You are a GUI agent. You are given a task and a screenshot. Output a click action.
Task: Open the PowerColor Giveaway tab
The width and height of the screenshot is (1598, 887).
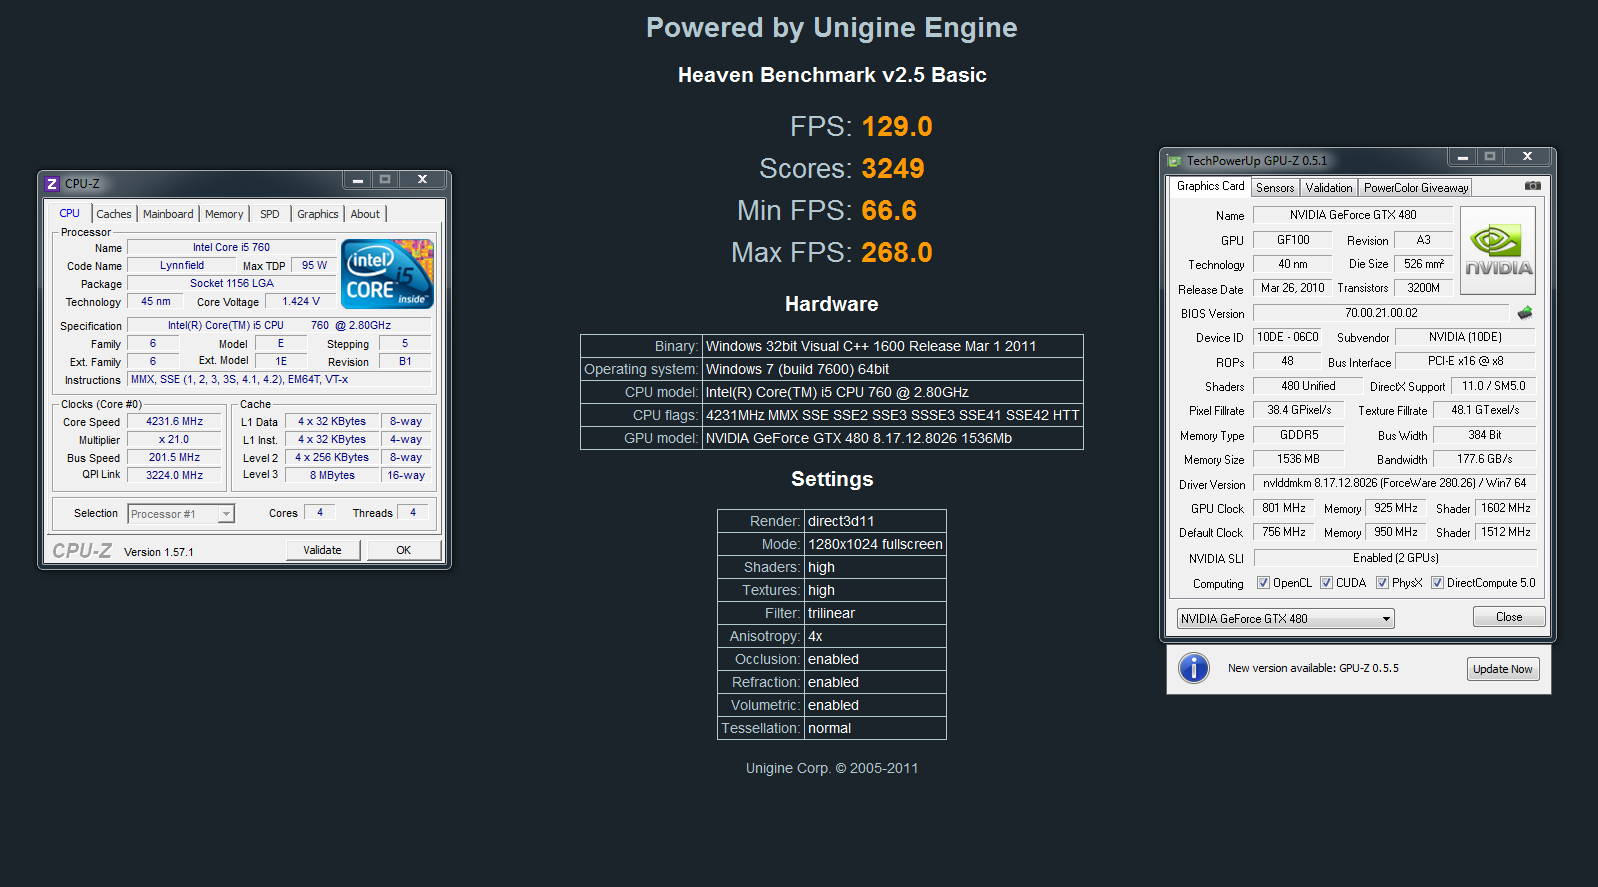[1415, 188]
